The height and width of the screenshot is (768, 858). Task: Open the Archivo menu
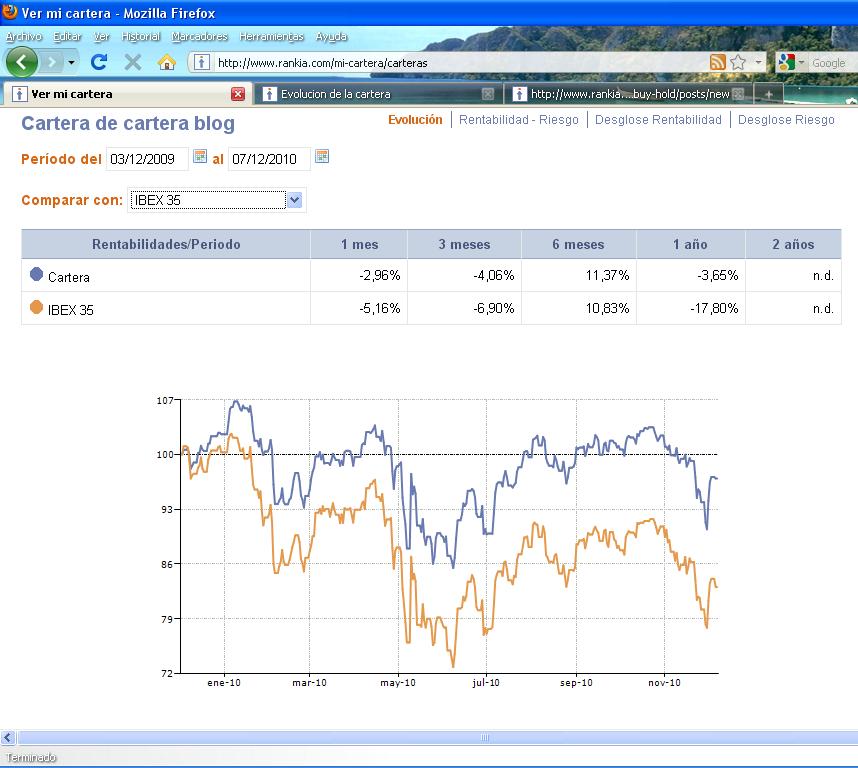click(24, 36)
